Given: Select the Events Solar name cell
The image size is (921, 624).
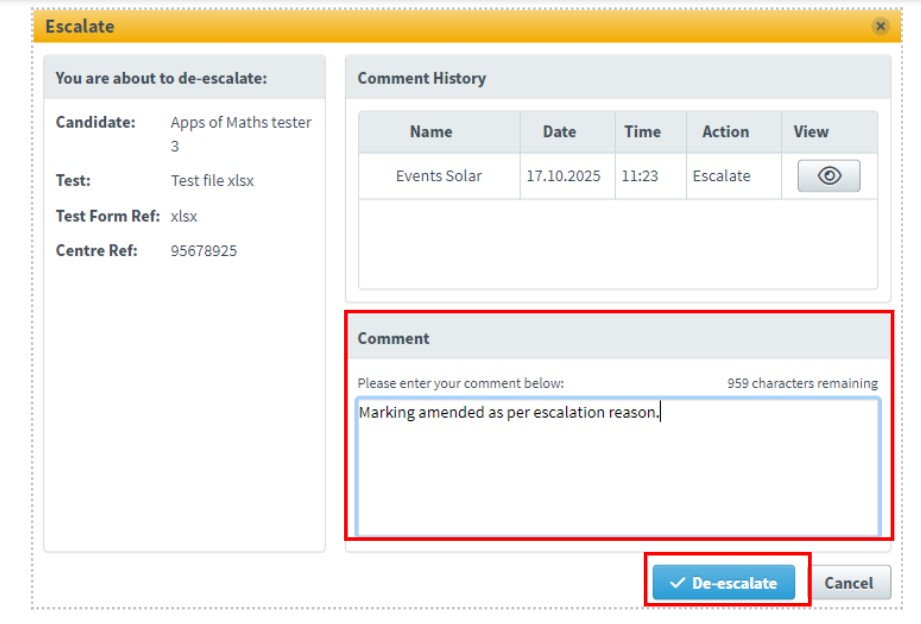Looking at the screenshot, I should click(x=438, y=176).
